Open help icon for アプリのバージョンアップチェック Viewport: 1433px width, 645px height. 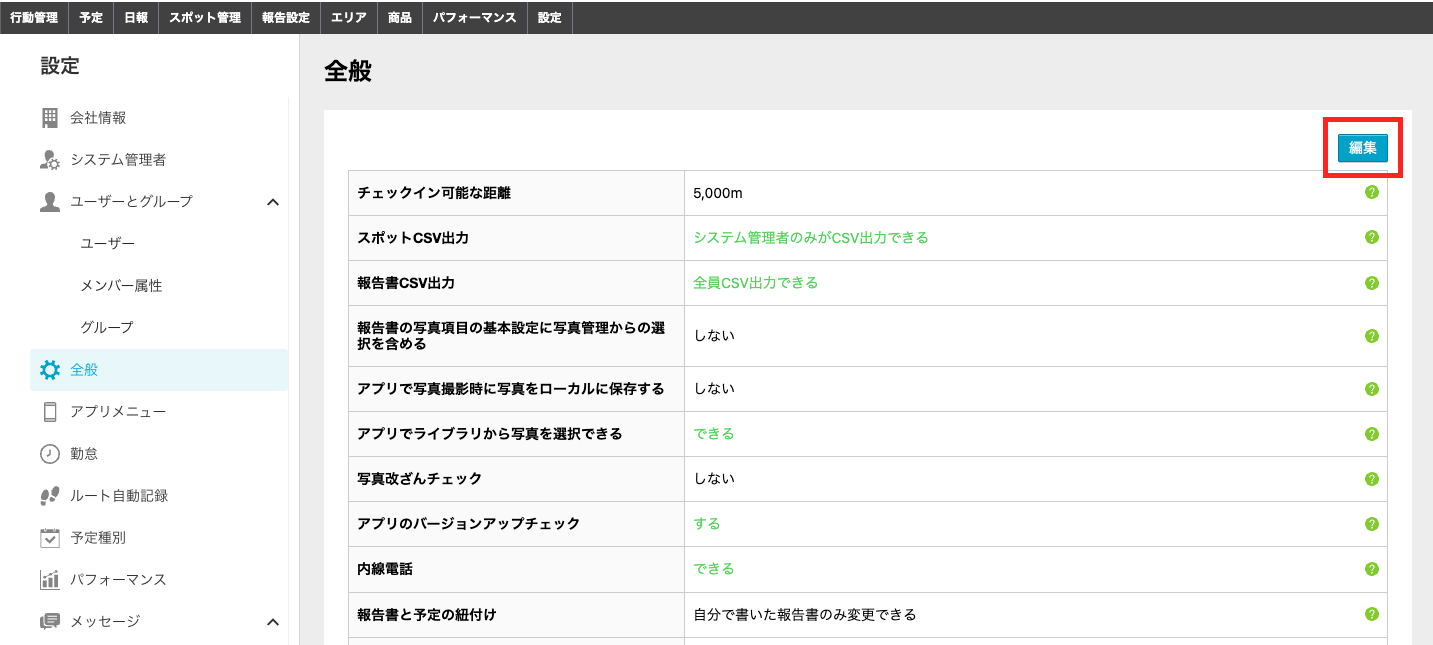coord(1372,524)
